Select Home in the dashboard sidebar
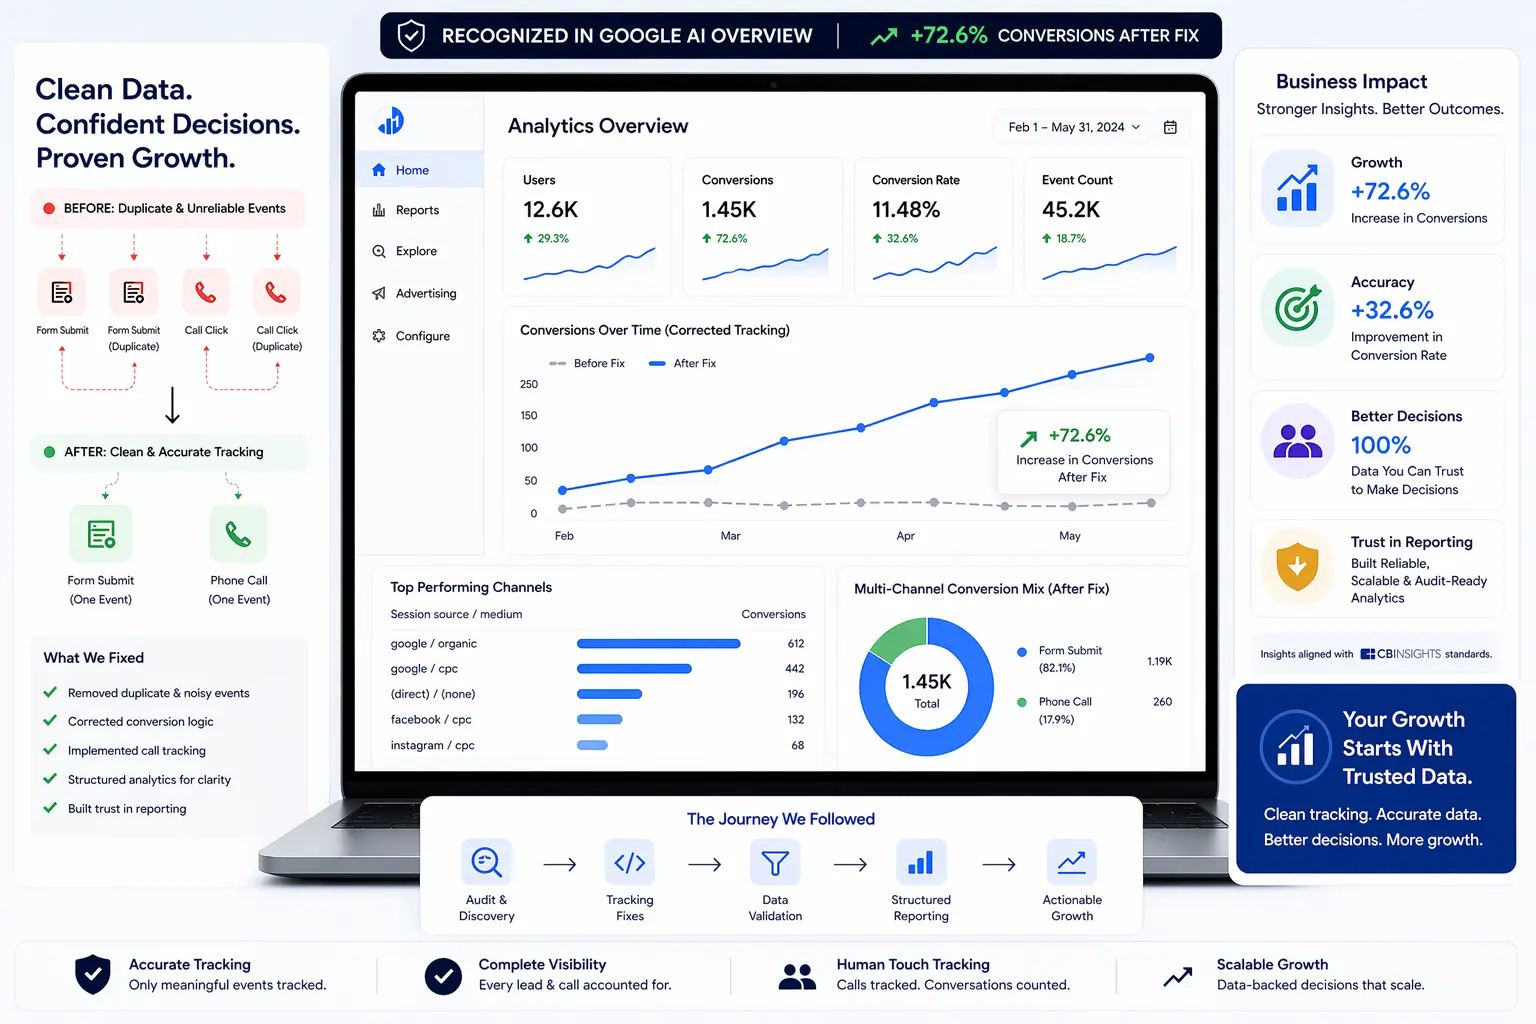Image resolution: width=1536 pixels, height=1024 pixels. tap(420, 170)
